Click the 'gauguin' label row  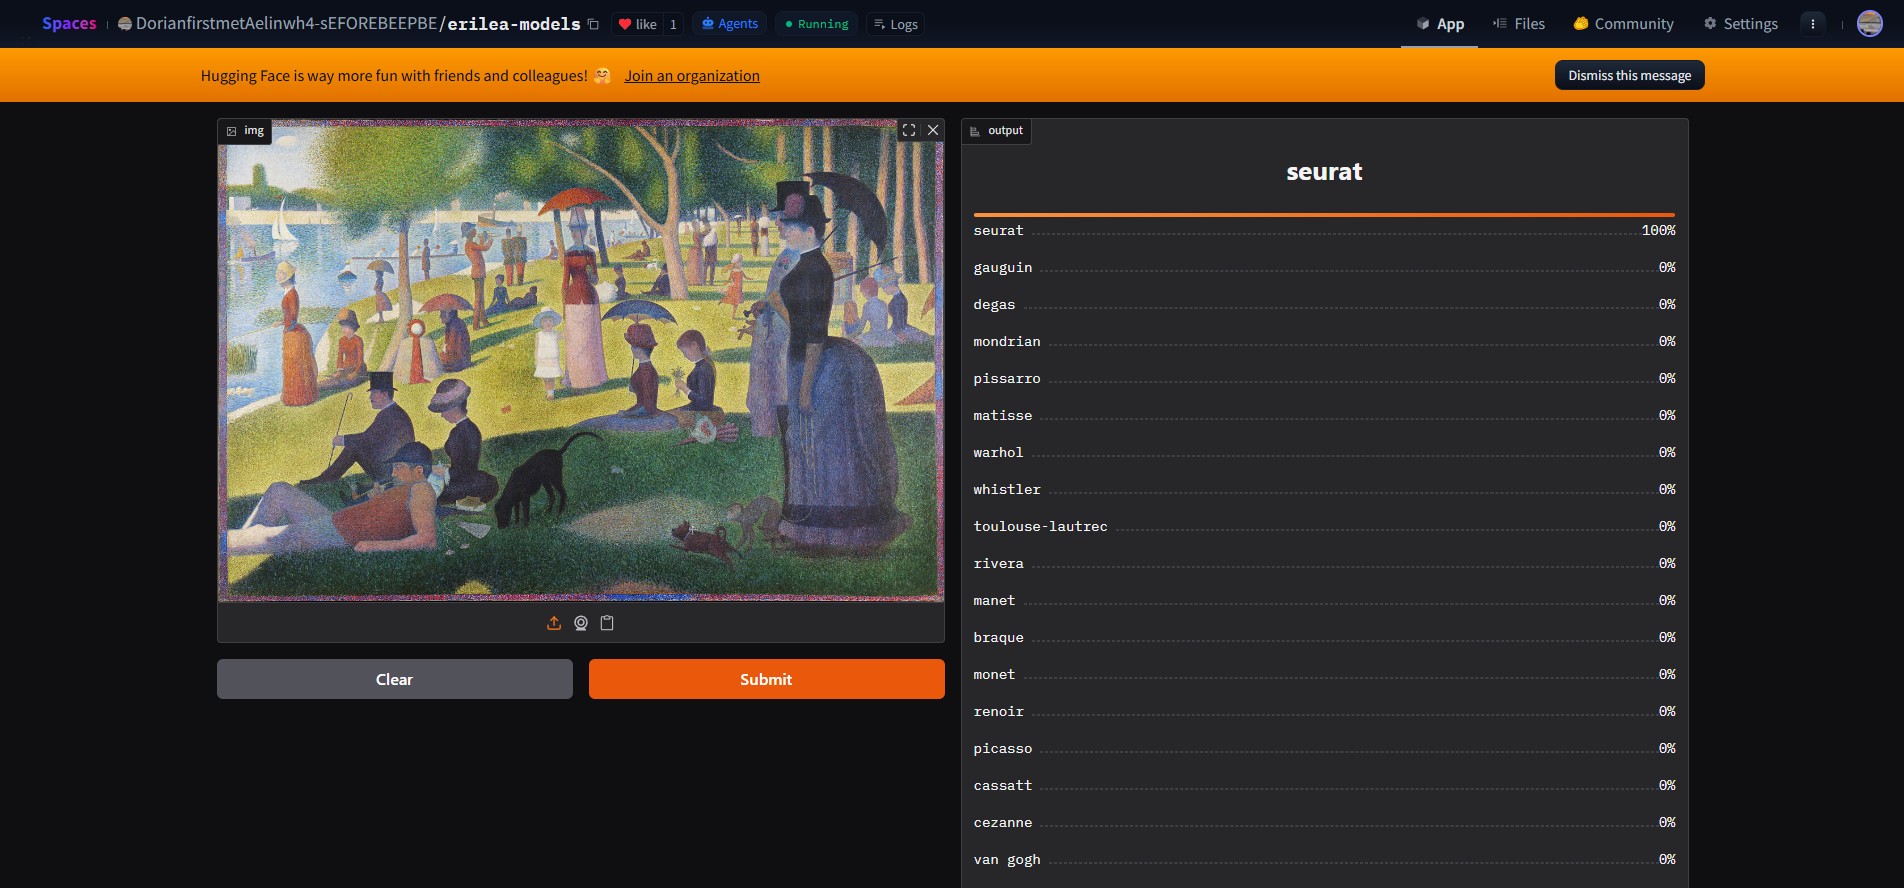(1324, 268)
